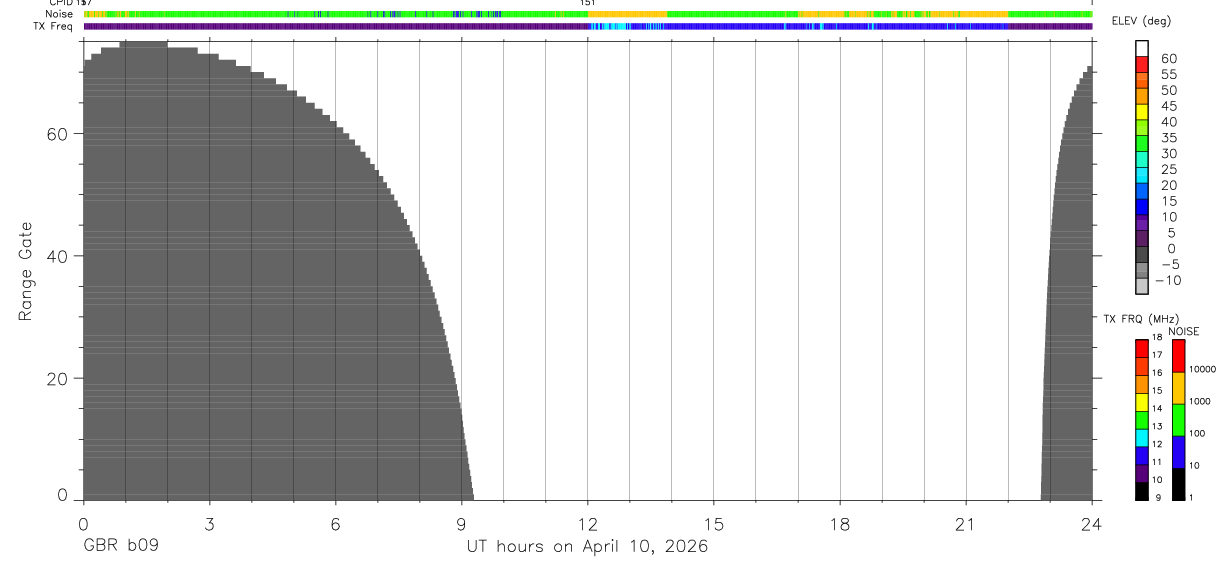The width and height of the screenshot is (1228, 567).
Task: Click the '21' tick on UT hours axis
Action: [966, 524]
